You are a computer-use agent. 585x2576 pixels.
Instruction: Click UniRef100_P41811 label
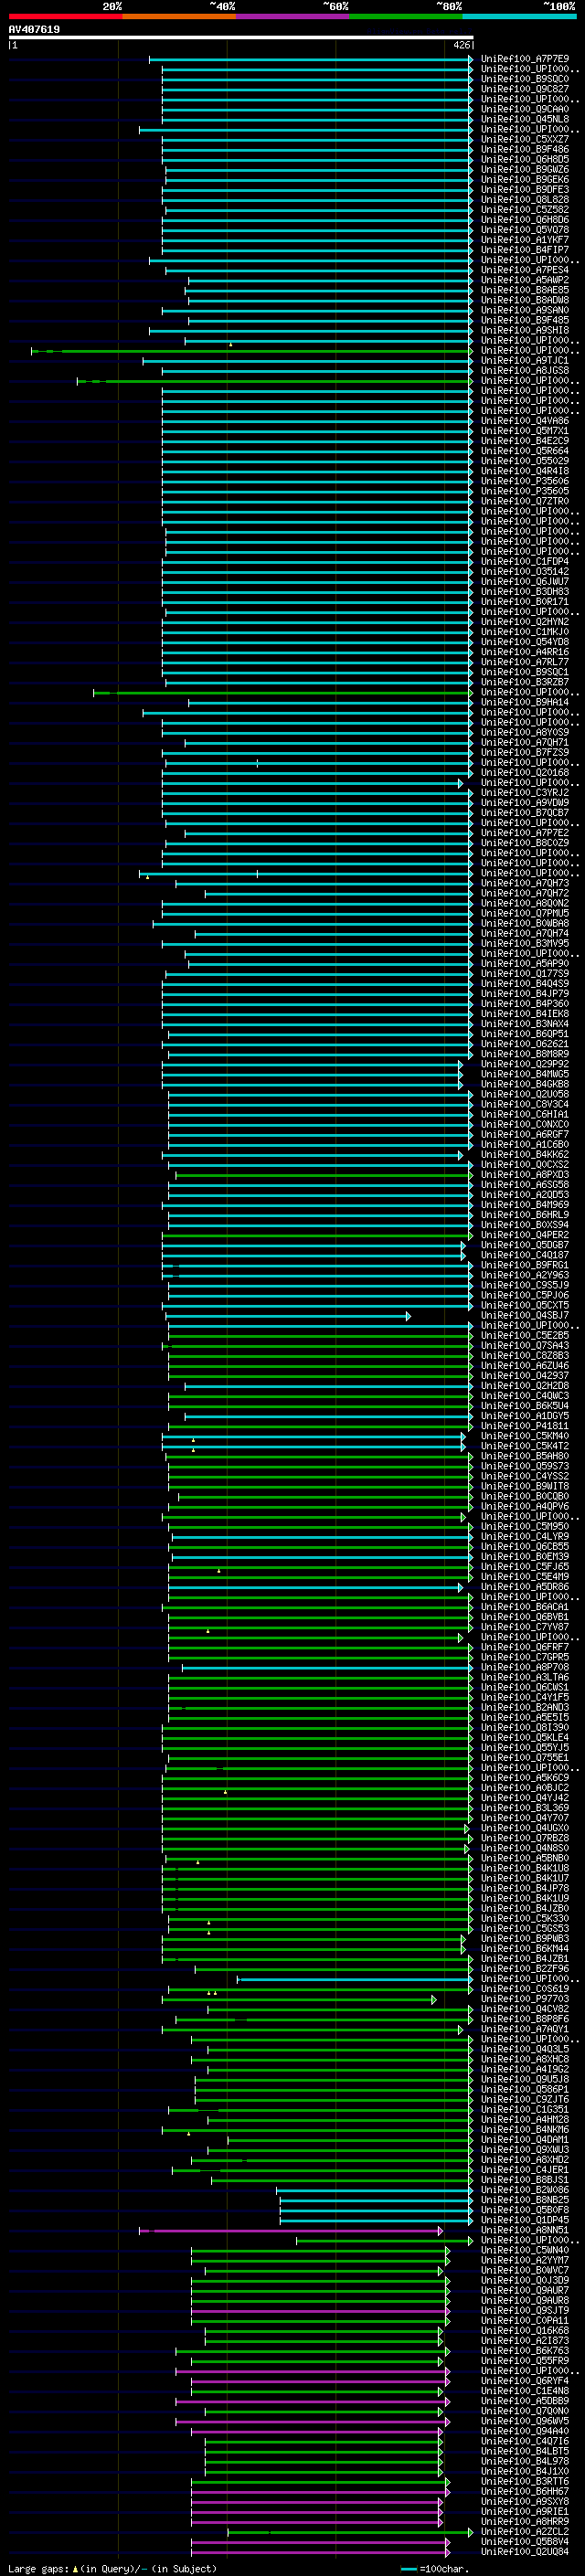point(525,1426)
